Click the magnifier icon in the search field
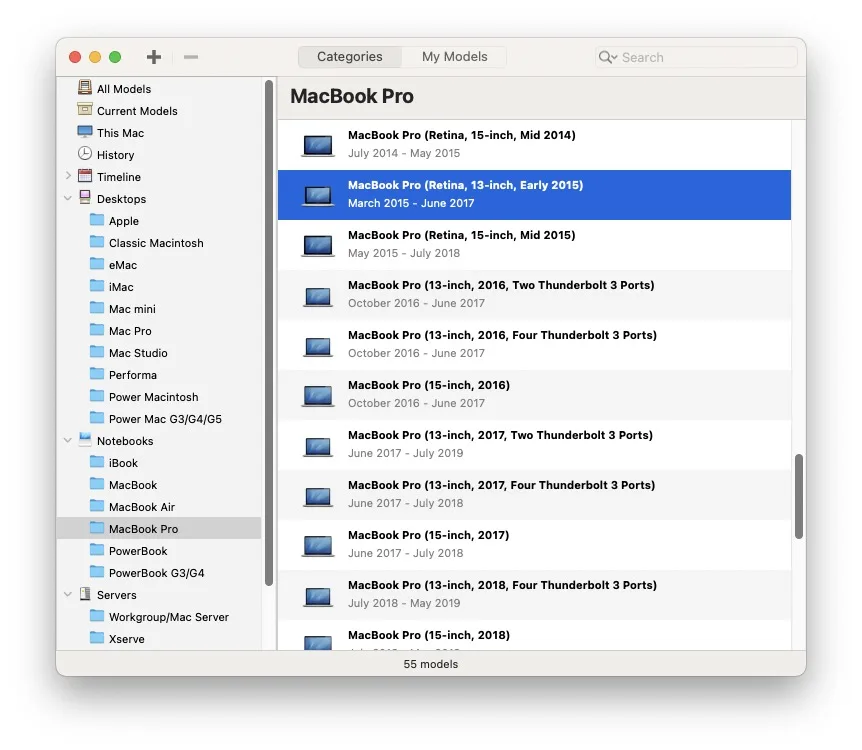The height and width of the screenshot is (750, 862). point(607,57)
